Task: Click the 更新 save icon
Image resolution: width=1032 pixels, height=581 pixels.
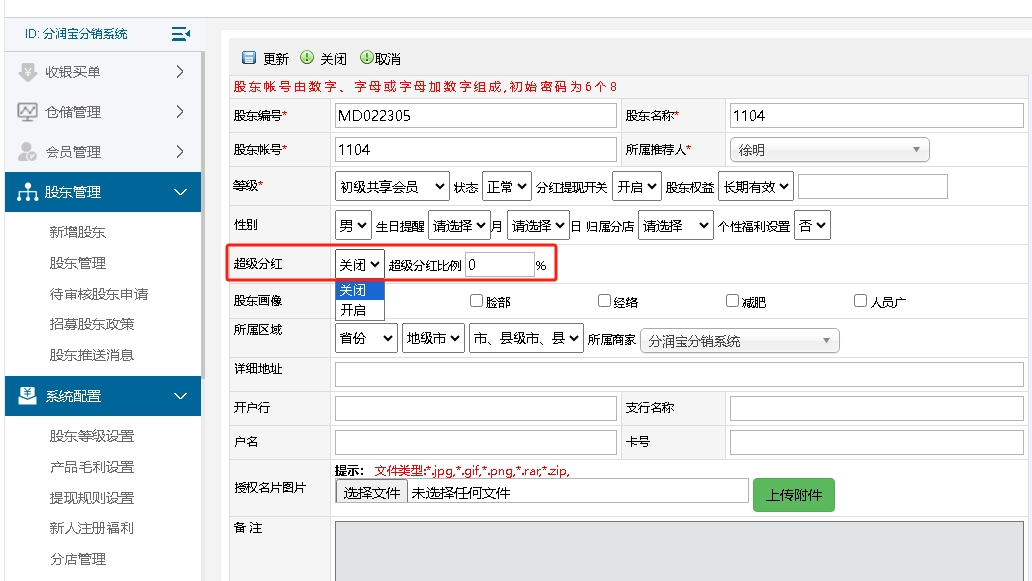Action: tap(249, 58)
